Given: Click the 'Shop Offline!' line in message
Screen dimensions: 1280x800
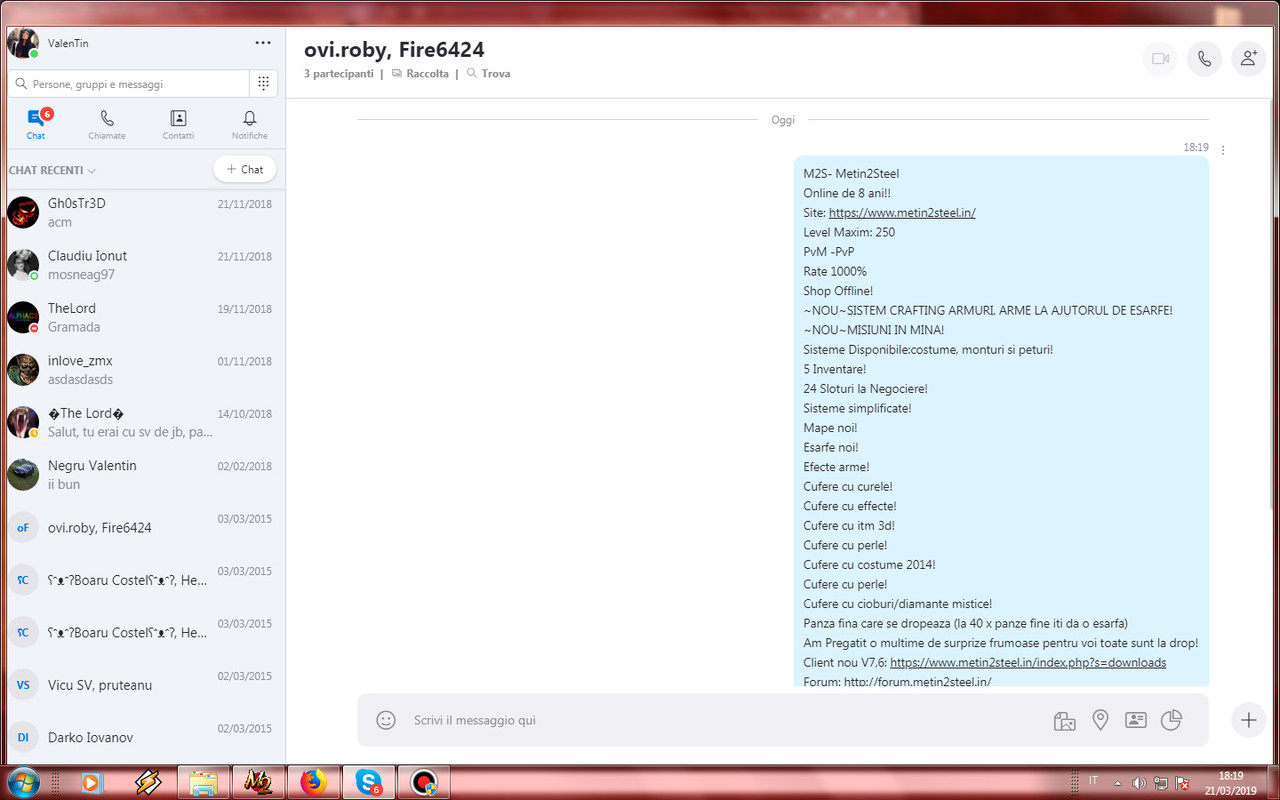Looking at the screenshot, I should point(838,291).
